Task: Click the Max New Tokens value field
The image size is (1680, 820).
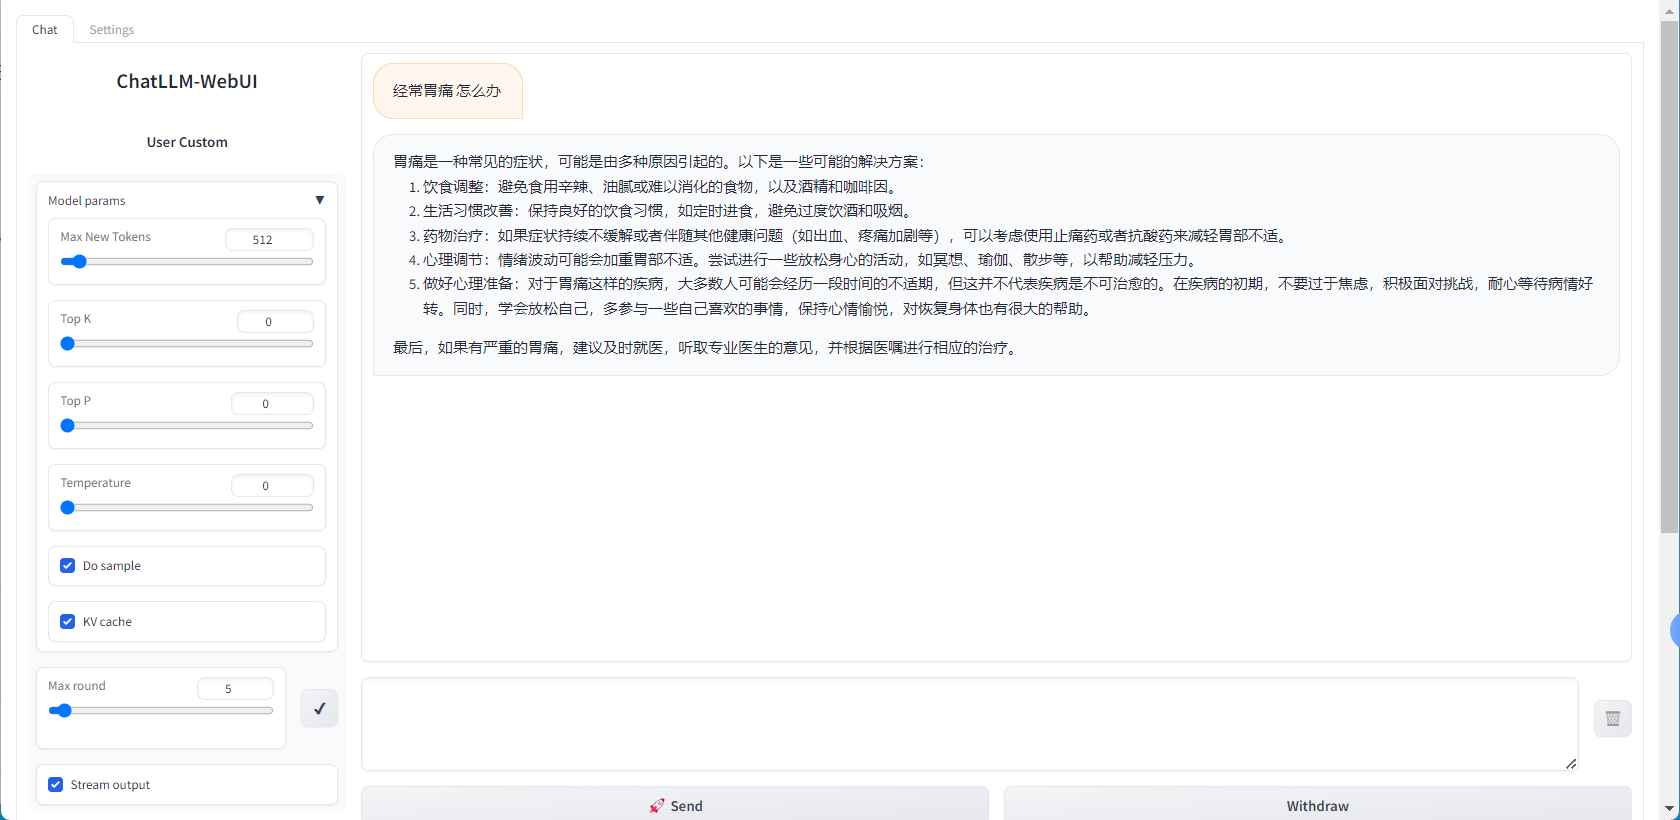Action: pos(269,240)
